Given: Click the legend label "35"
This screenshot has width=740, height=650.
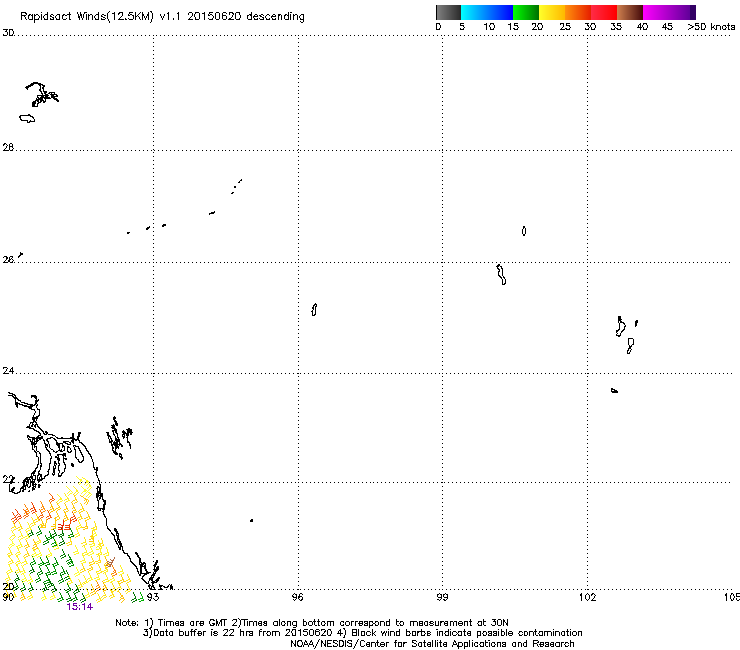Looking at the screenshot, I should (616, 27).
